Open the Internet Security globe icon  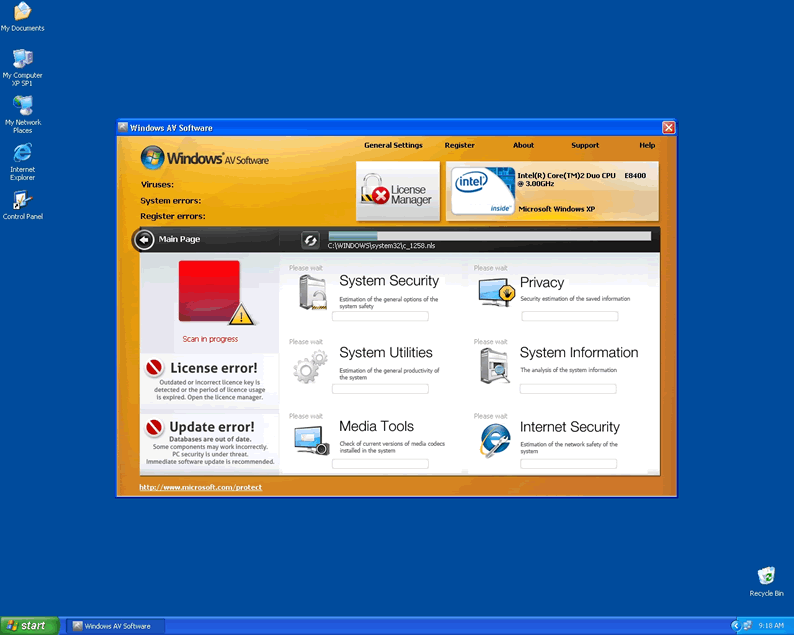coord(495,440)
